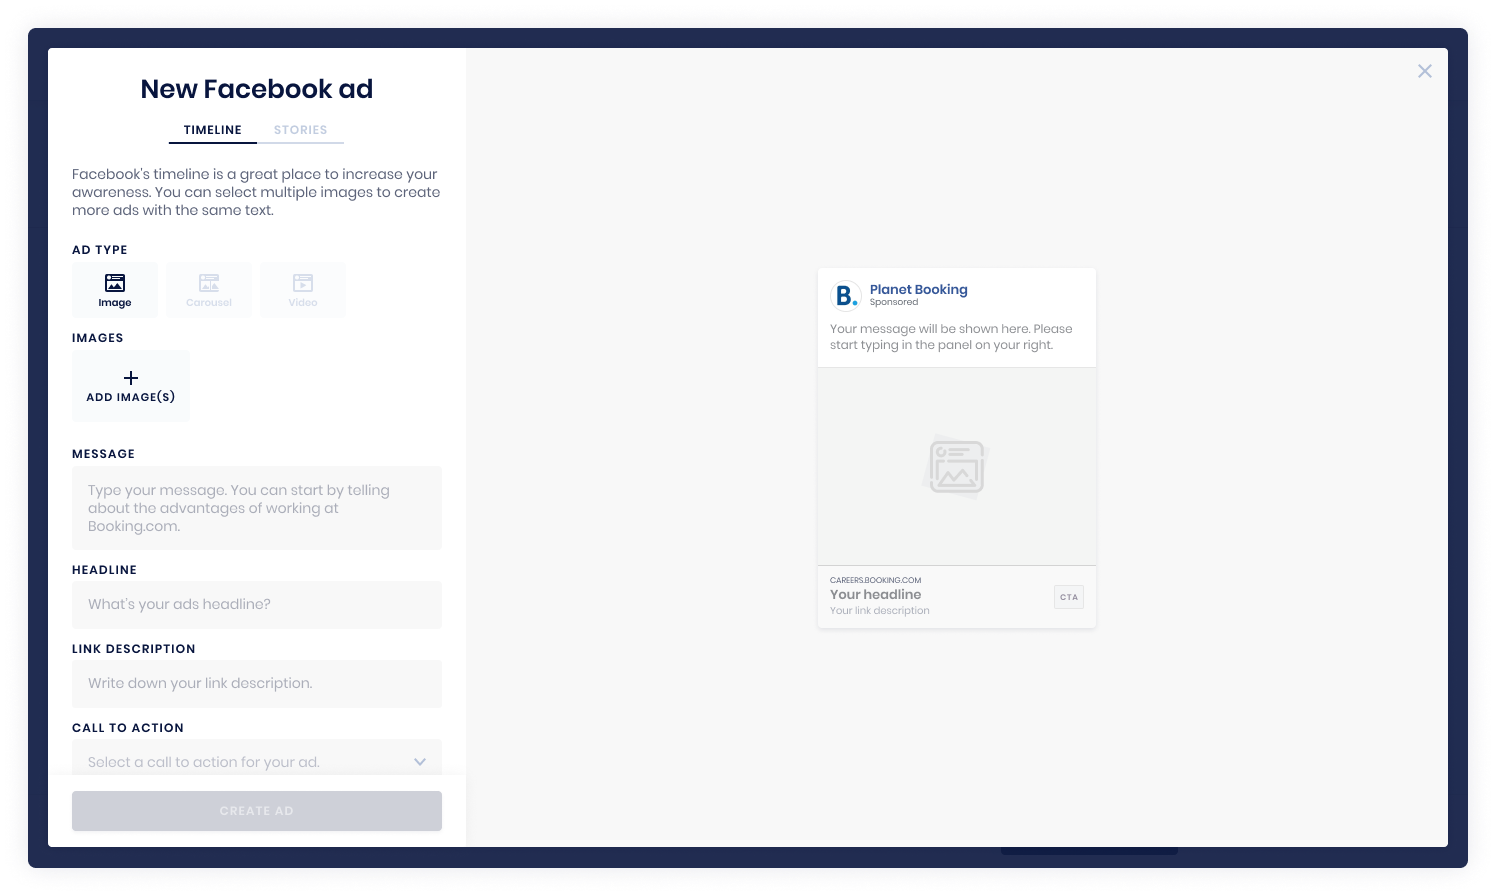
Task: Switch to the Stories tab
Action: pos(301,130)
